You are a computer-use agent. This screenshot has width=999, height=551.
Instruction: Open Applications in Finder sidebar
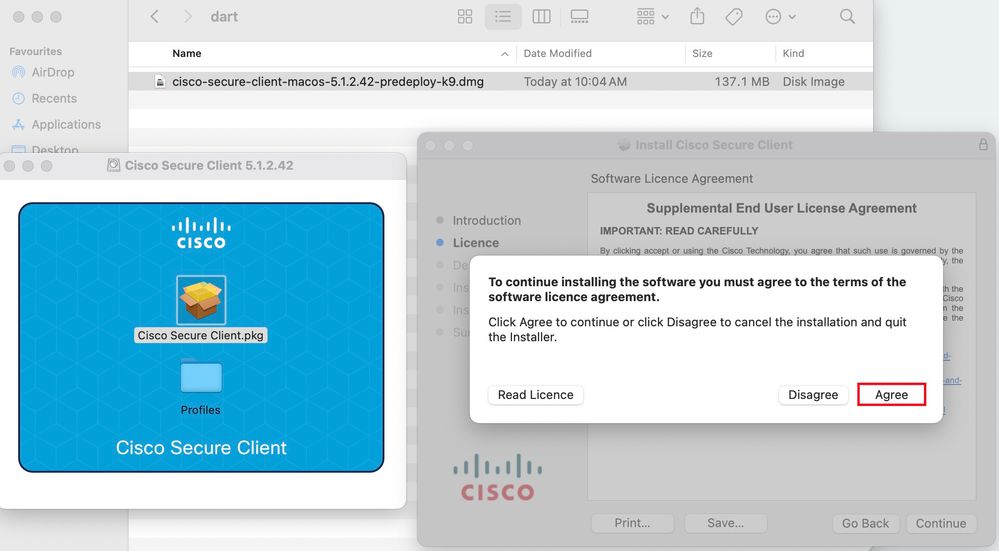coord(56,124)
